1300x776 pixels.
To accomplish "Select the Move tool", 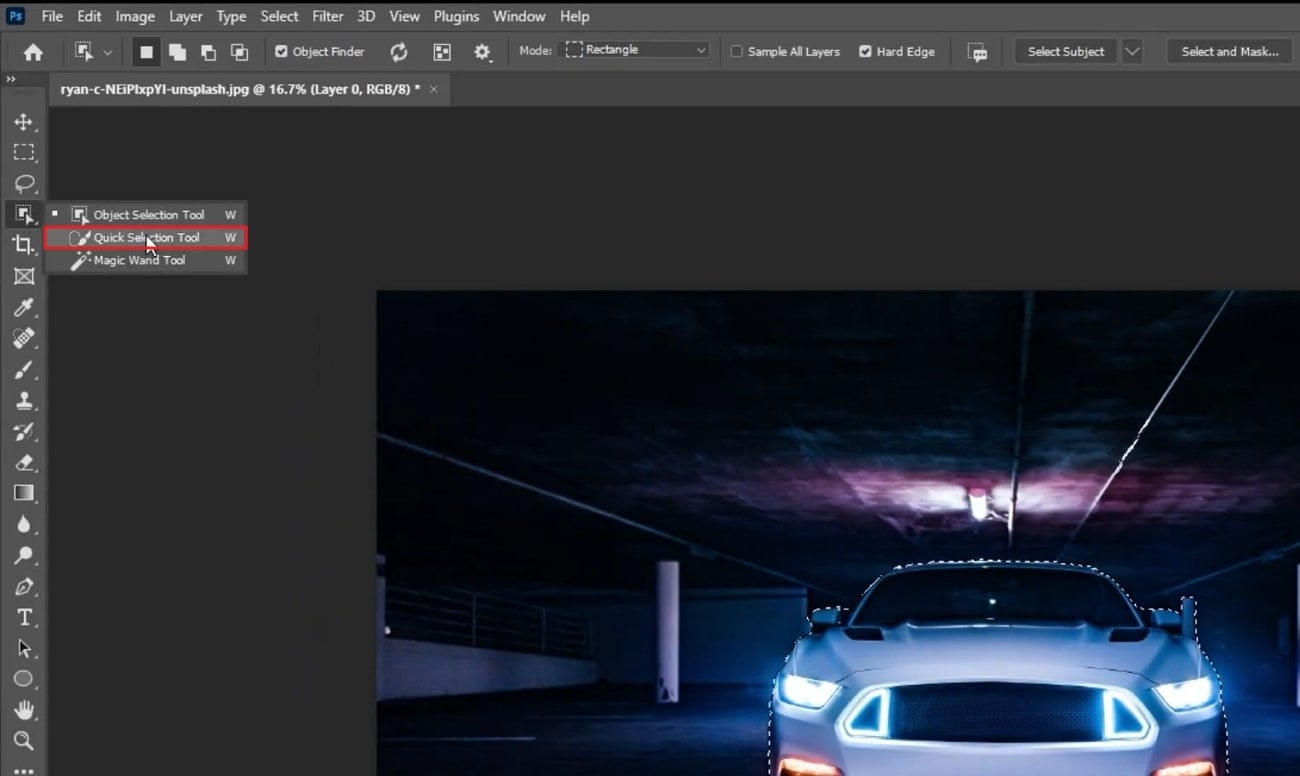I will [x=23, y=122].
